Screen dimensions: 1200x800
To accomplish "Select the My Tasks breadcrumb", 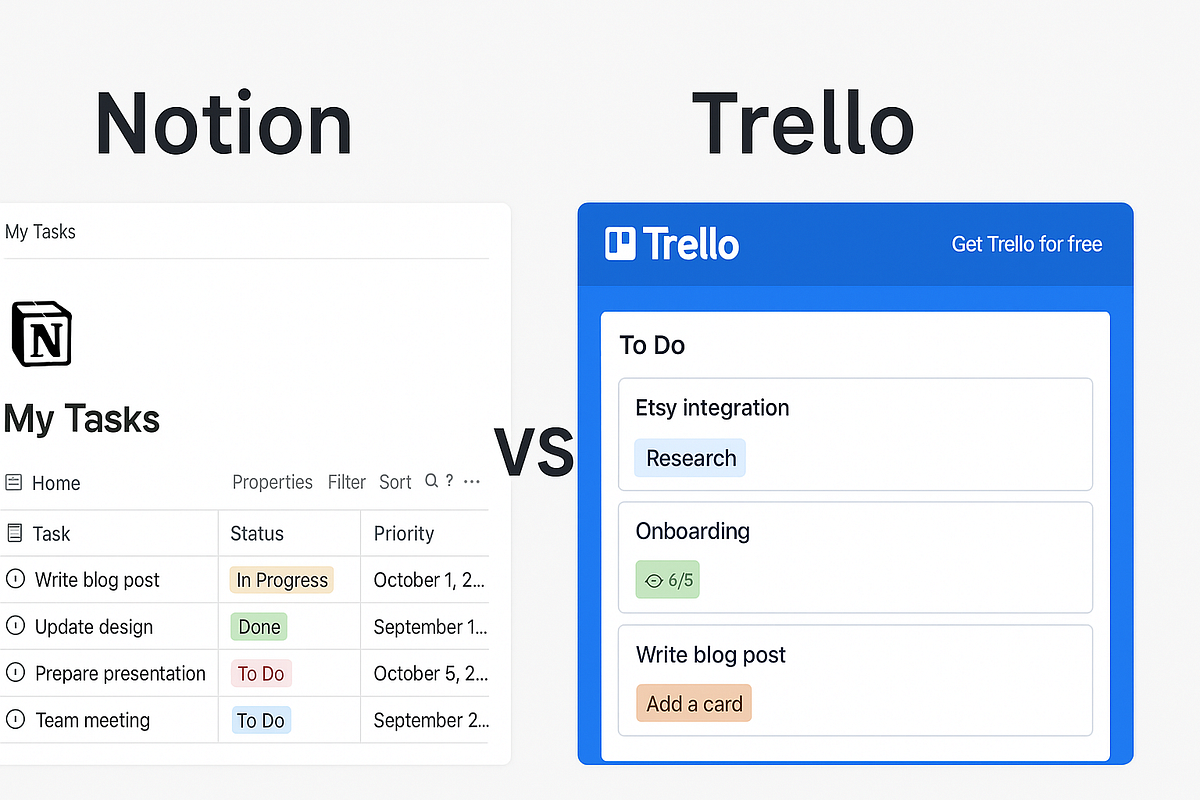I will click(40, 231).
